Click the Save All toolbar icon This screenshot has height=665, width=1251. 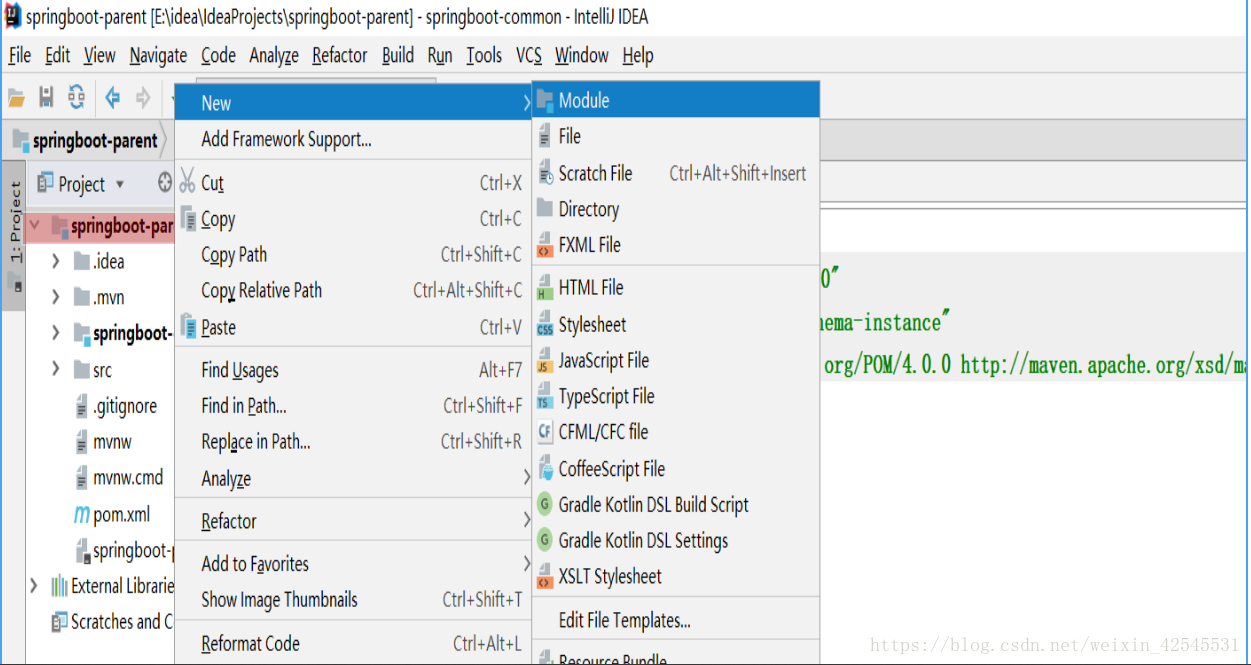coord(46,97)
